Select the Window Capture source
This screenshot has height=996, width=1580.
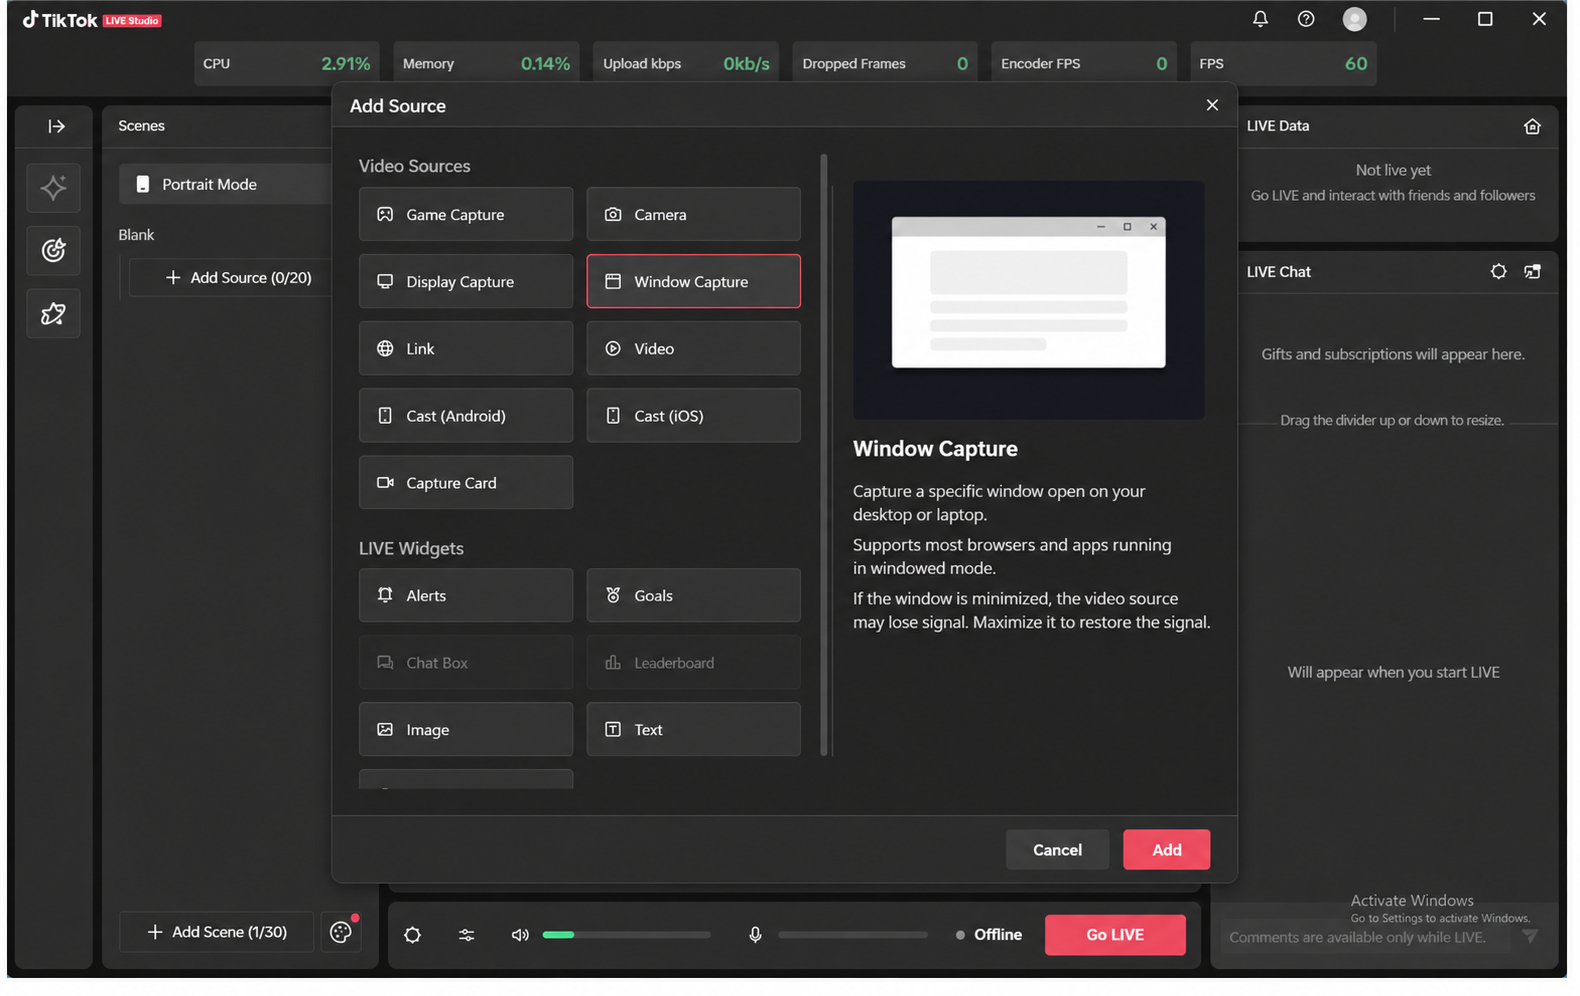693,281
